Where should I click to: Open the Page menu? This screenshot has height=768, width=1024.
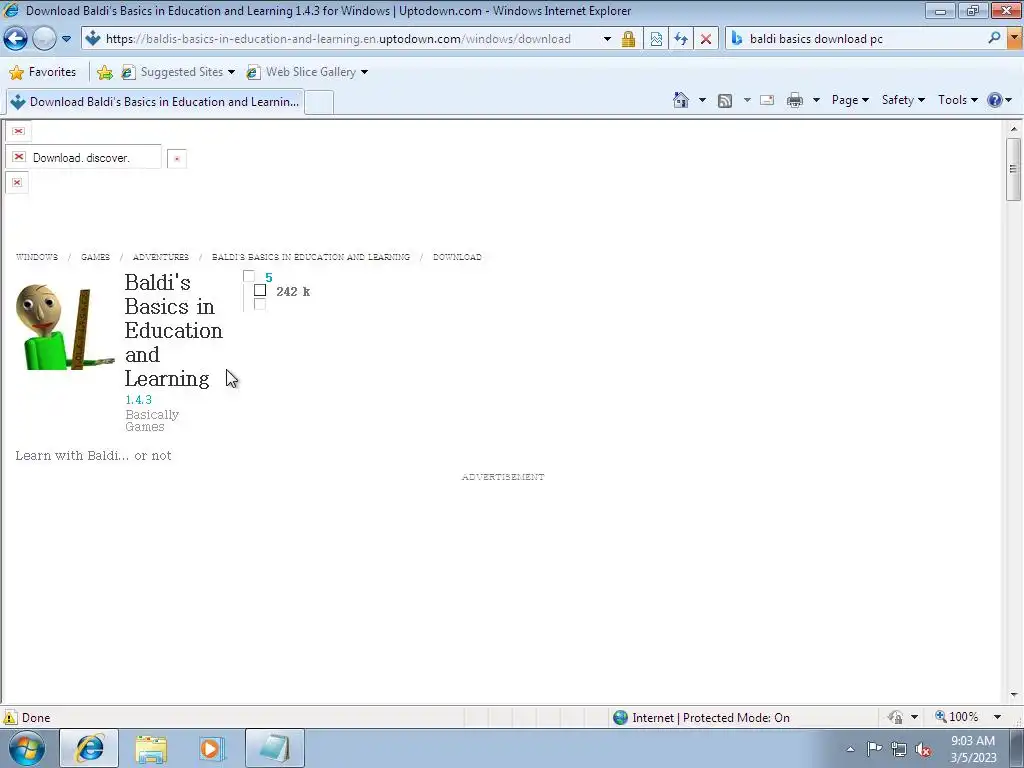pos(850,100)
